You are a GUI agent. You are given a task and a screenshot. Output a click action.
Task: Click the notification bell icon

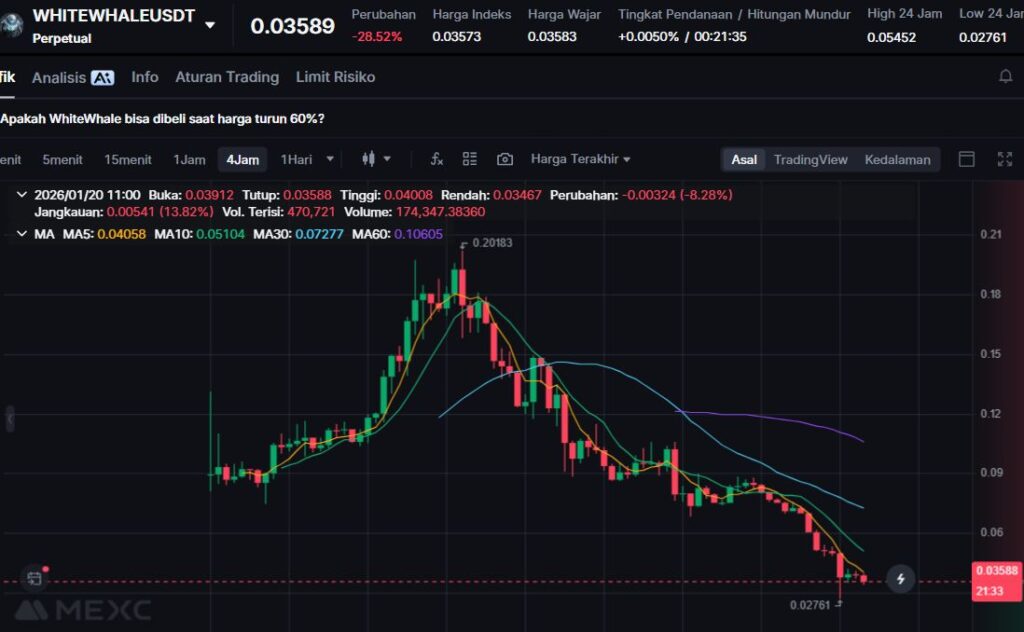1005,77
